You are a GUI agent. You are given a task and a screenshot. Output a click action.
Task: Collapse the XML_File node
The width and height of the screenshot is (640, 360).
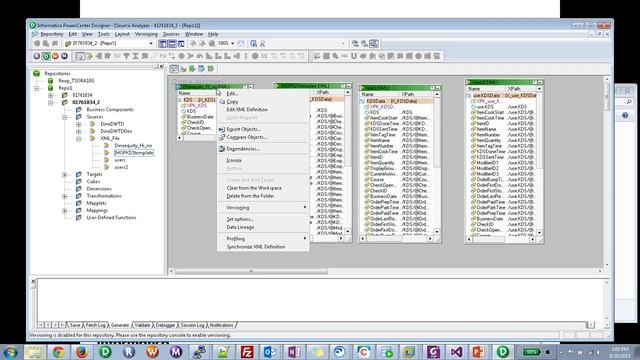tap(78, 138)
